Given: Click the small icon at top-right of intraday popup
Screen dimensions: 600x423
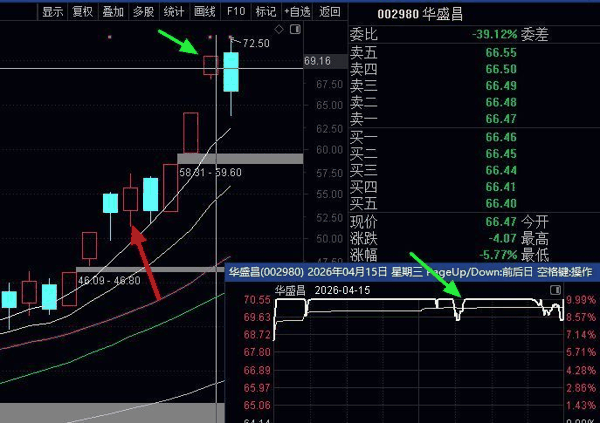Looking at the screenshot, I should click(555, 289).
